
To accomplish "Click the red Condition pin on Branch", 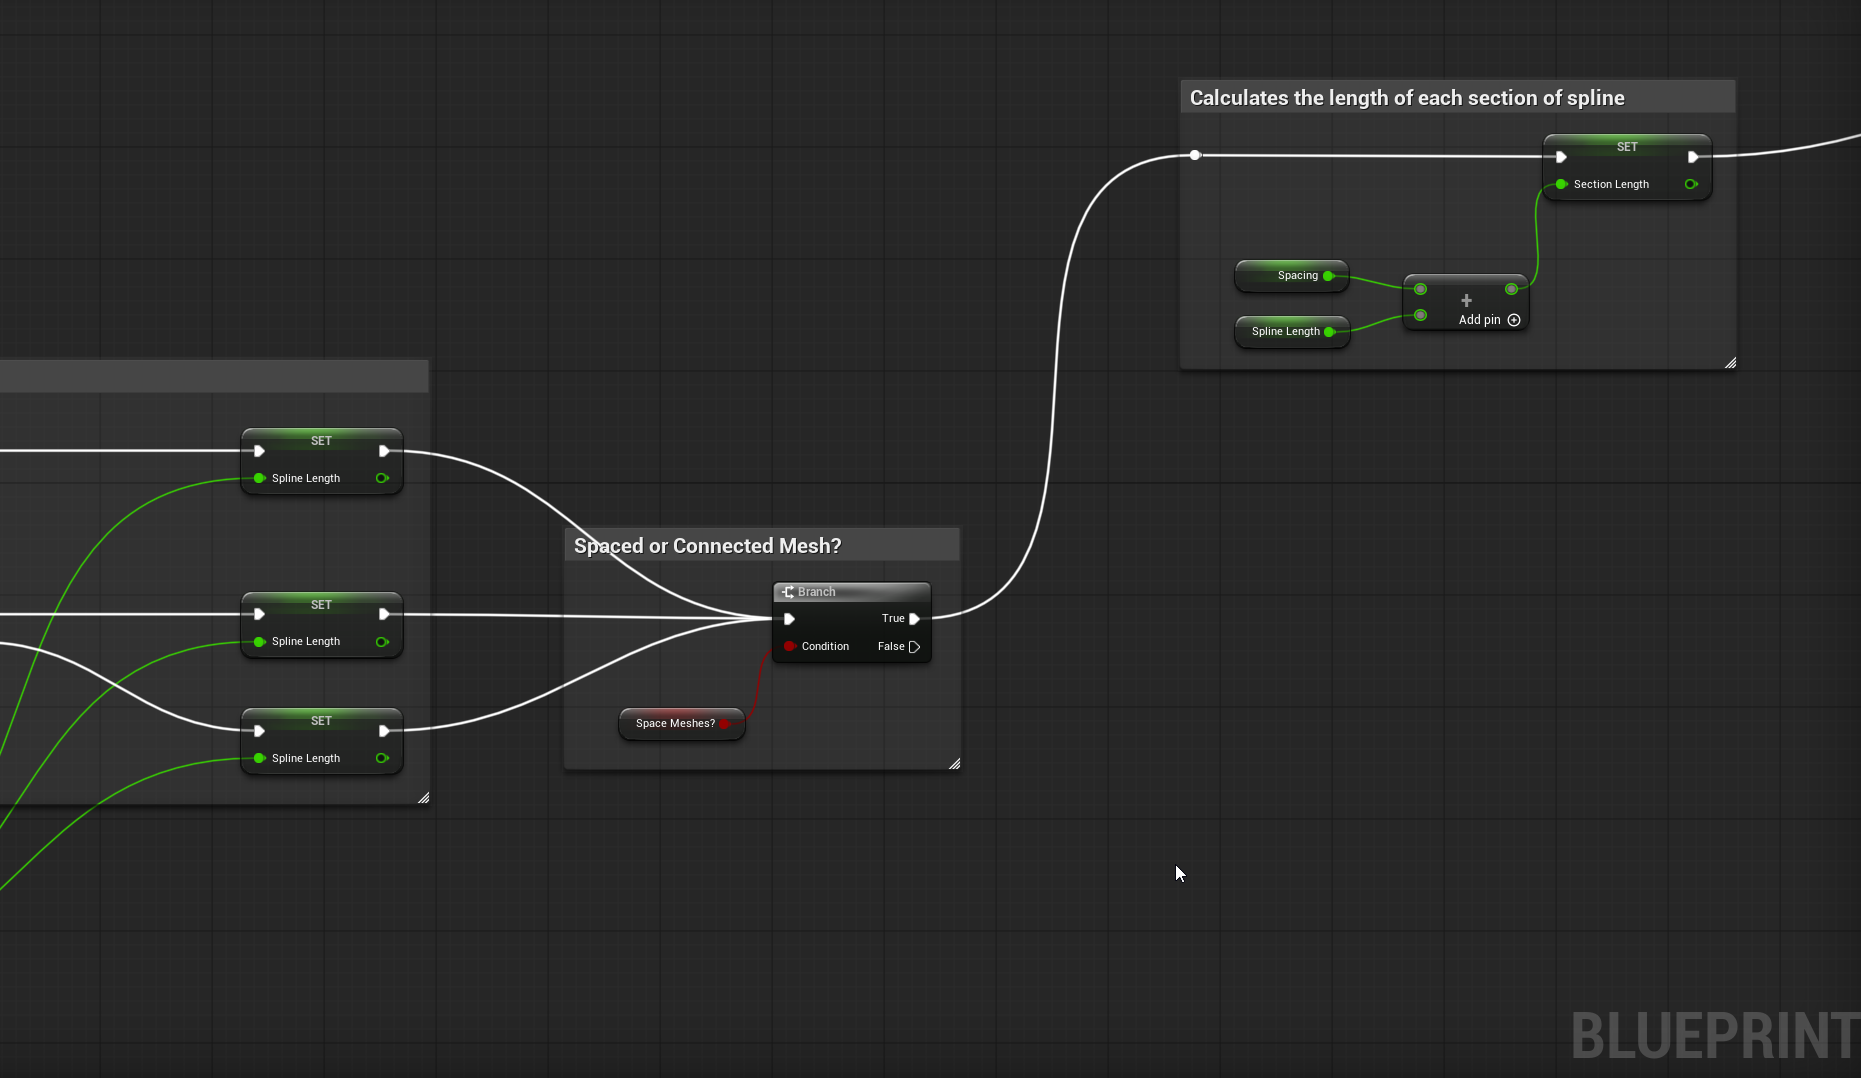I will tap(789, 646).
